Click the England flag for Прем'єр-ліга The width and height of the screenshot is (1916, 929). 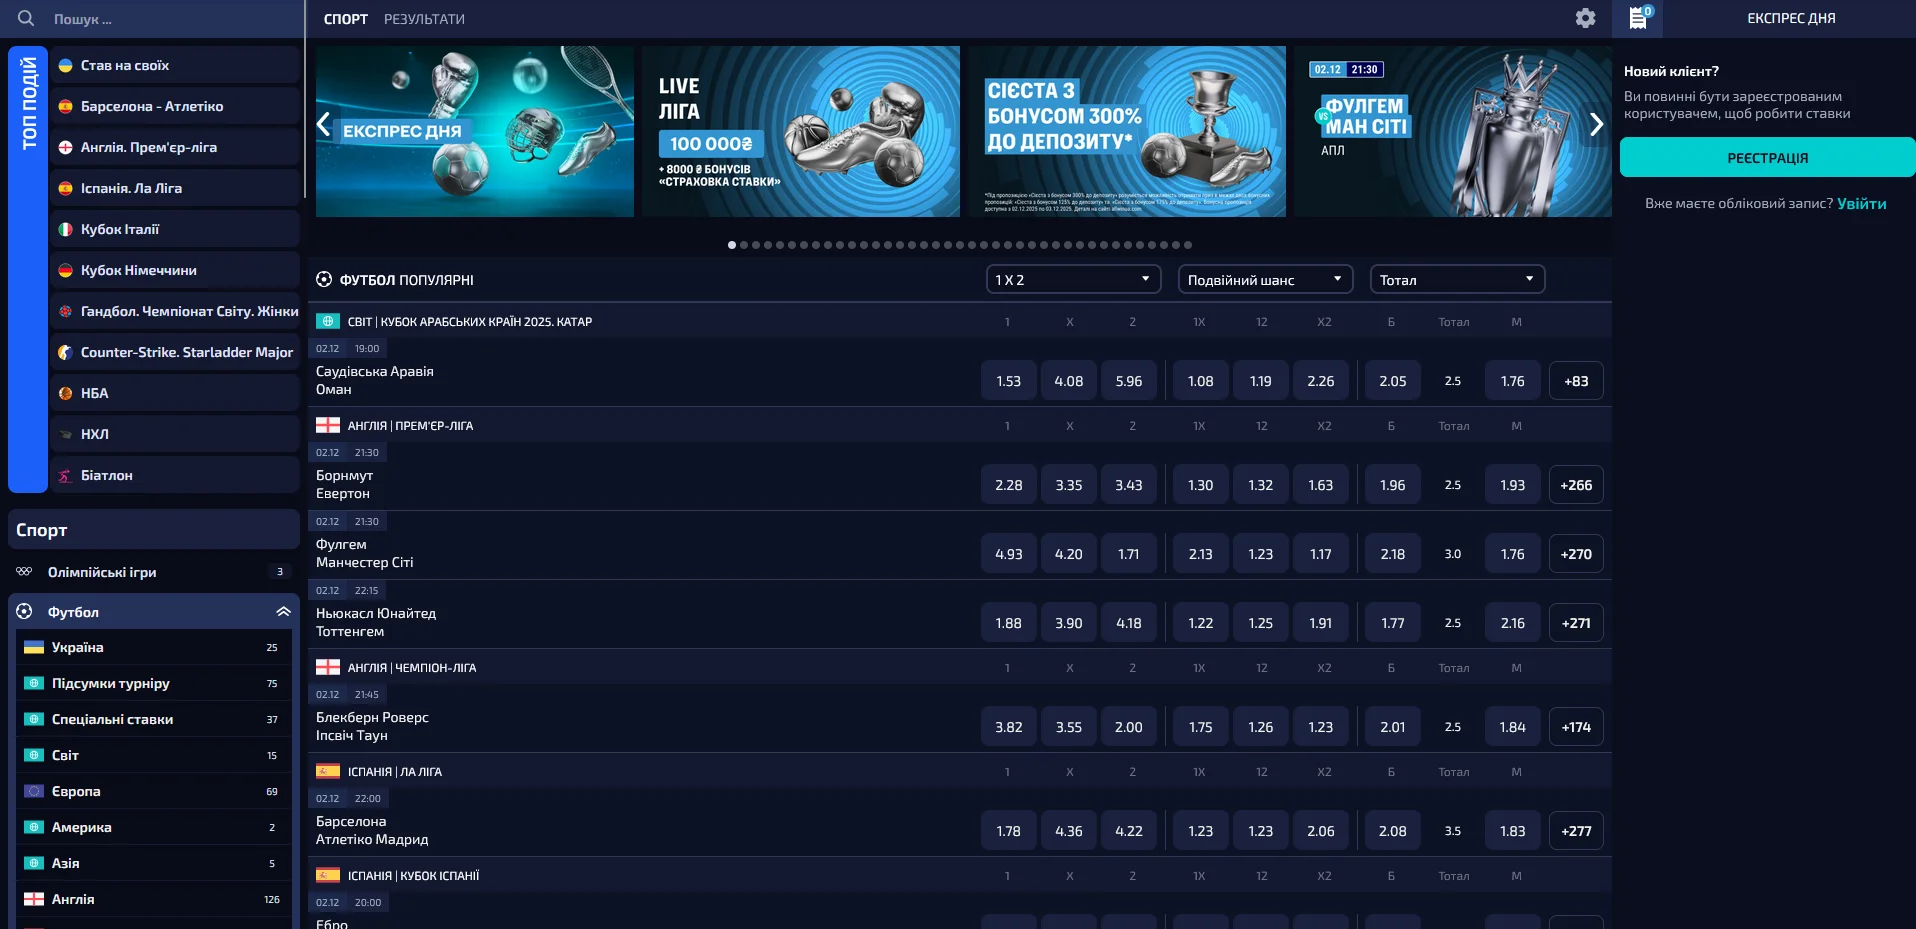[x=328, y=425]
